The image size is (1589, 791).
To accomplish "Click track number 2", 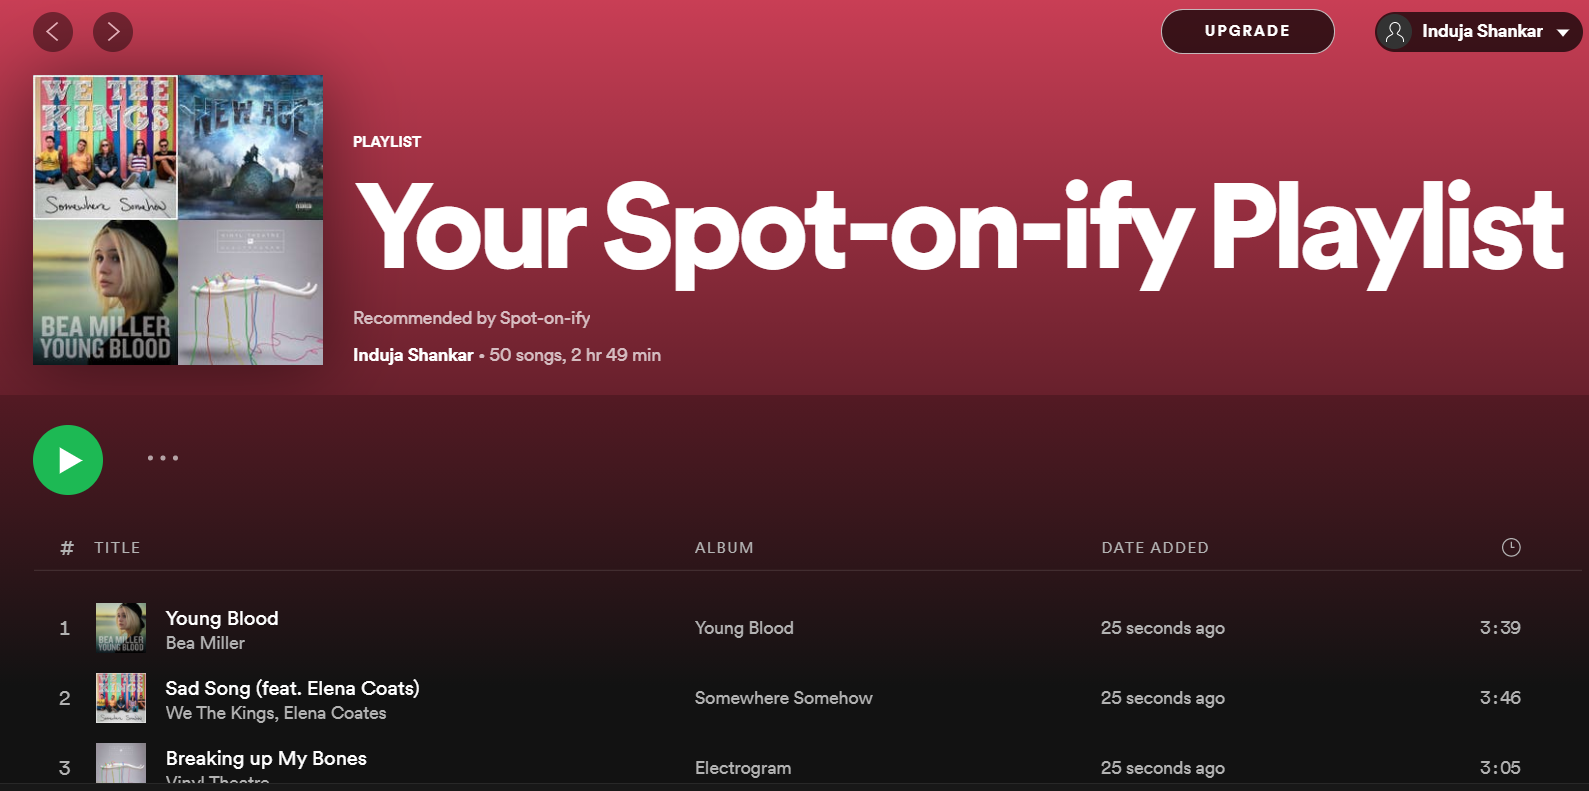I will 65,698.
